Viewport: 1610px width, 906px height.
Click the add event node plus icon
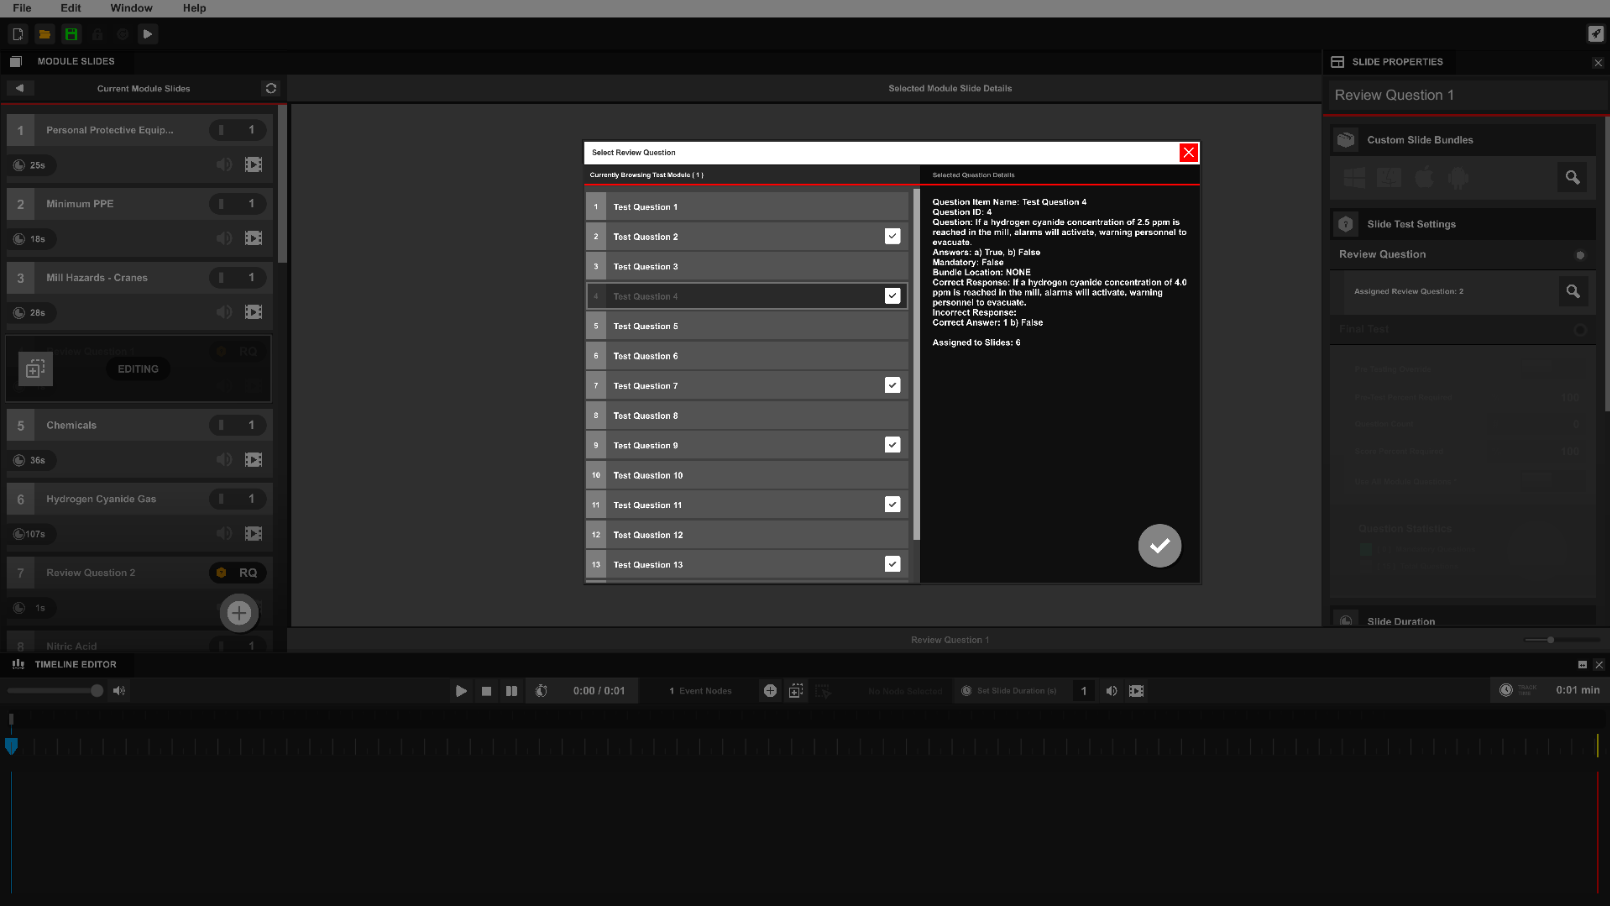(x=770, y=691)
